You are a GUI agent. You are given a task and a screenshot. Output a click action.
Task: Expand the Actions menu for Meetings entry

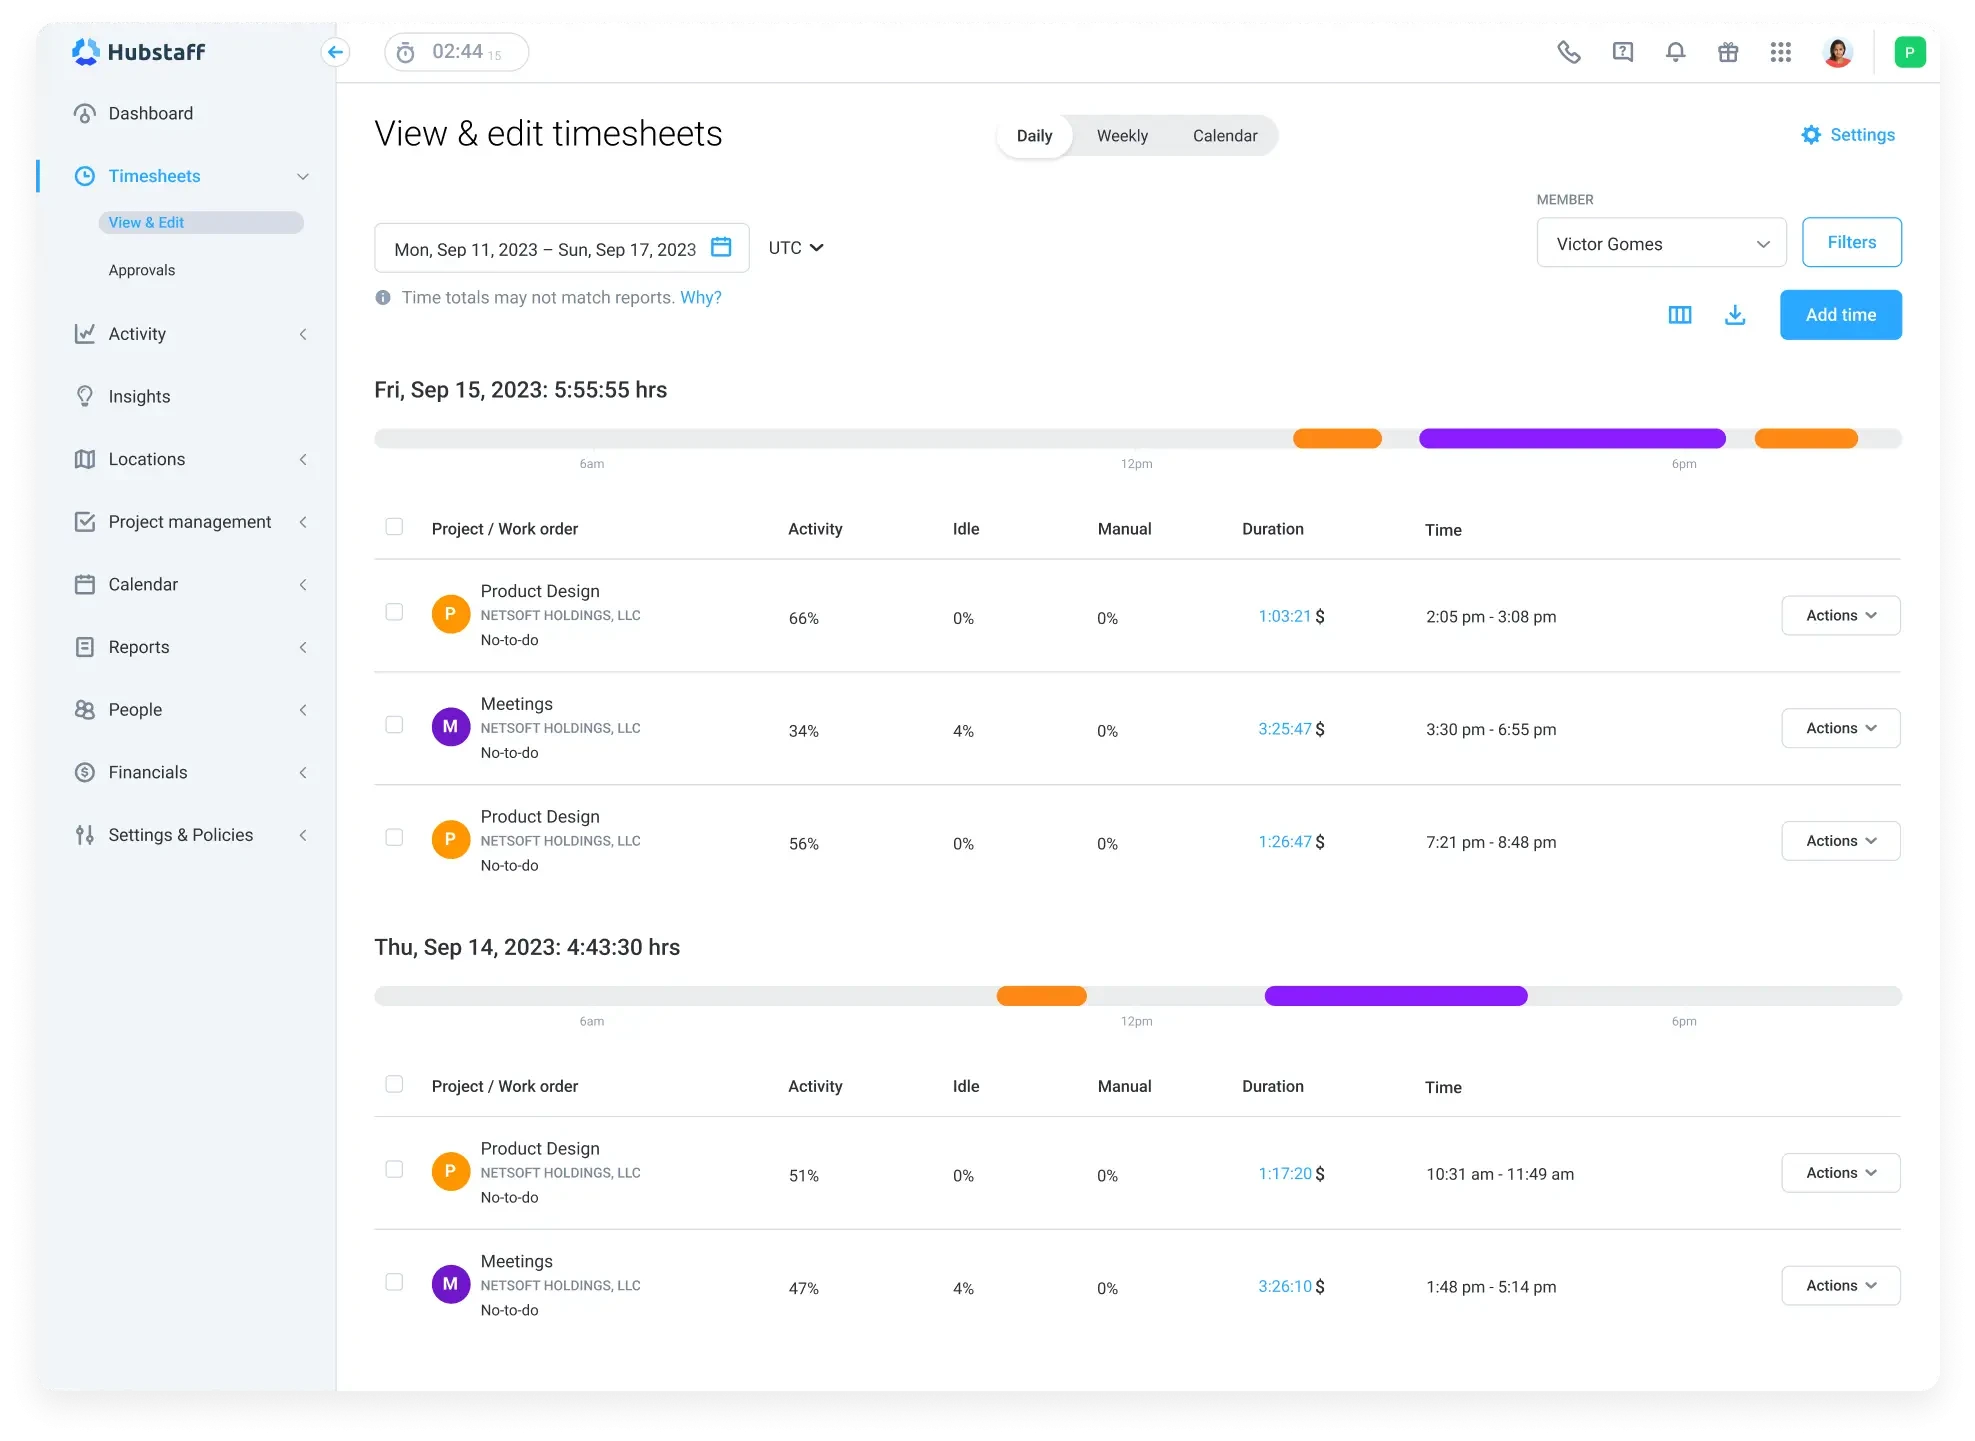[x=1839, y=727]
